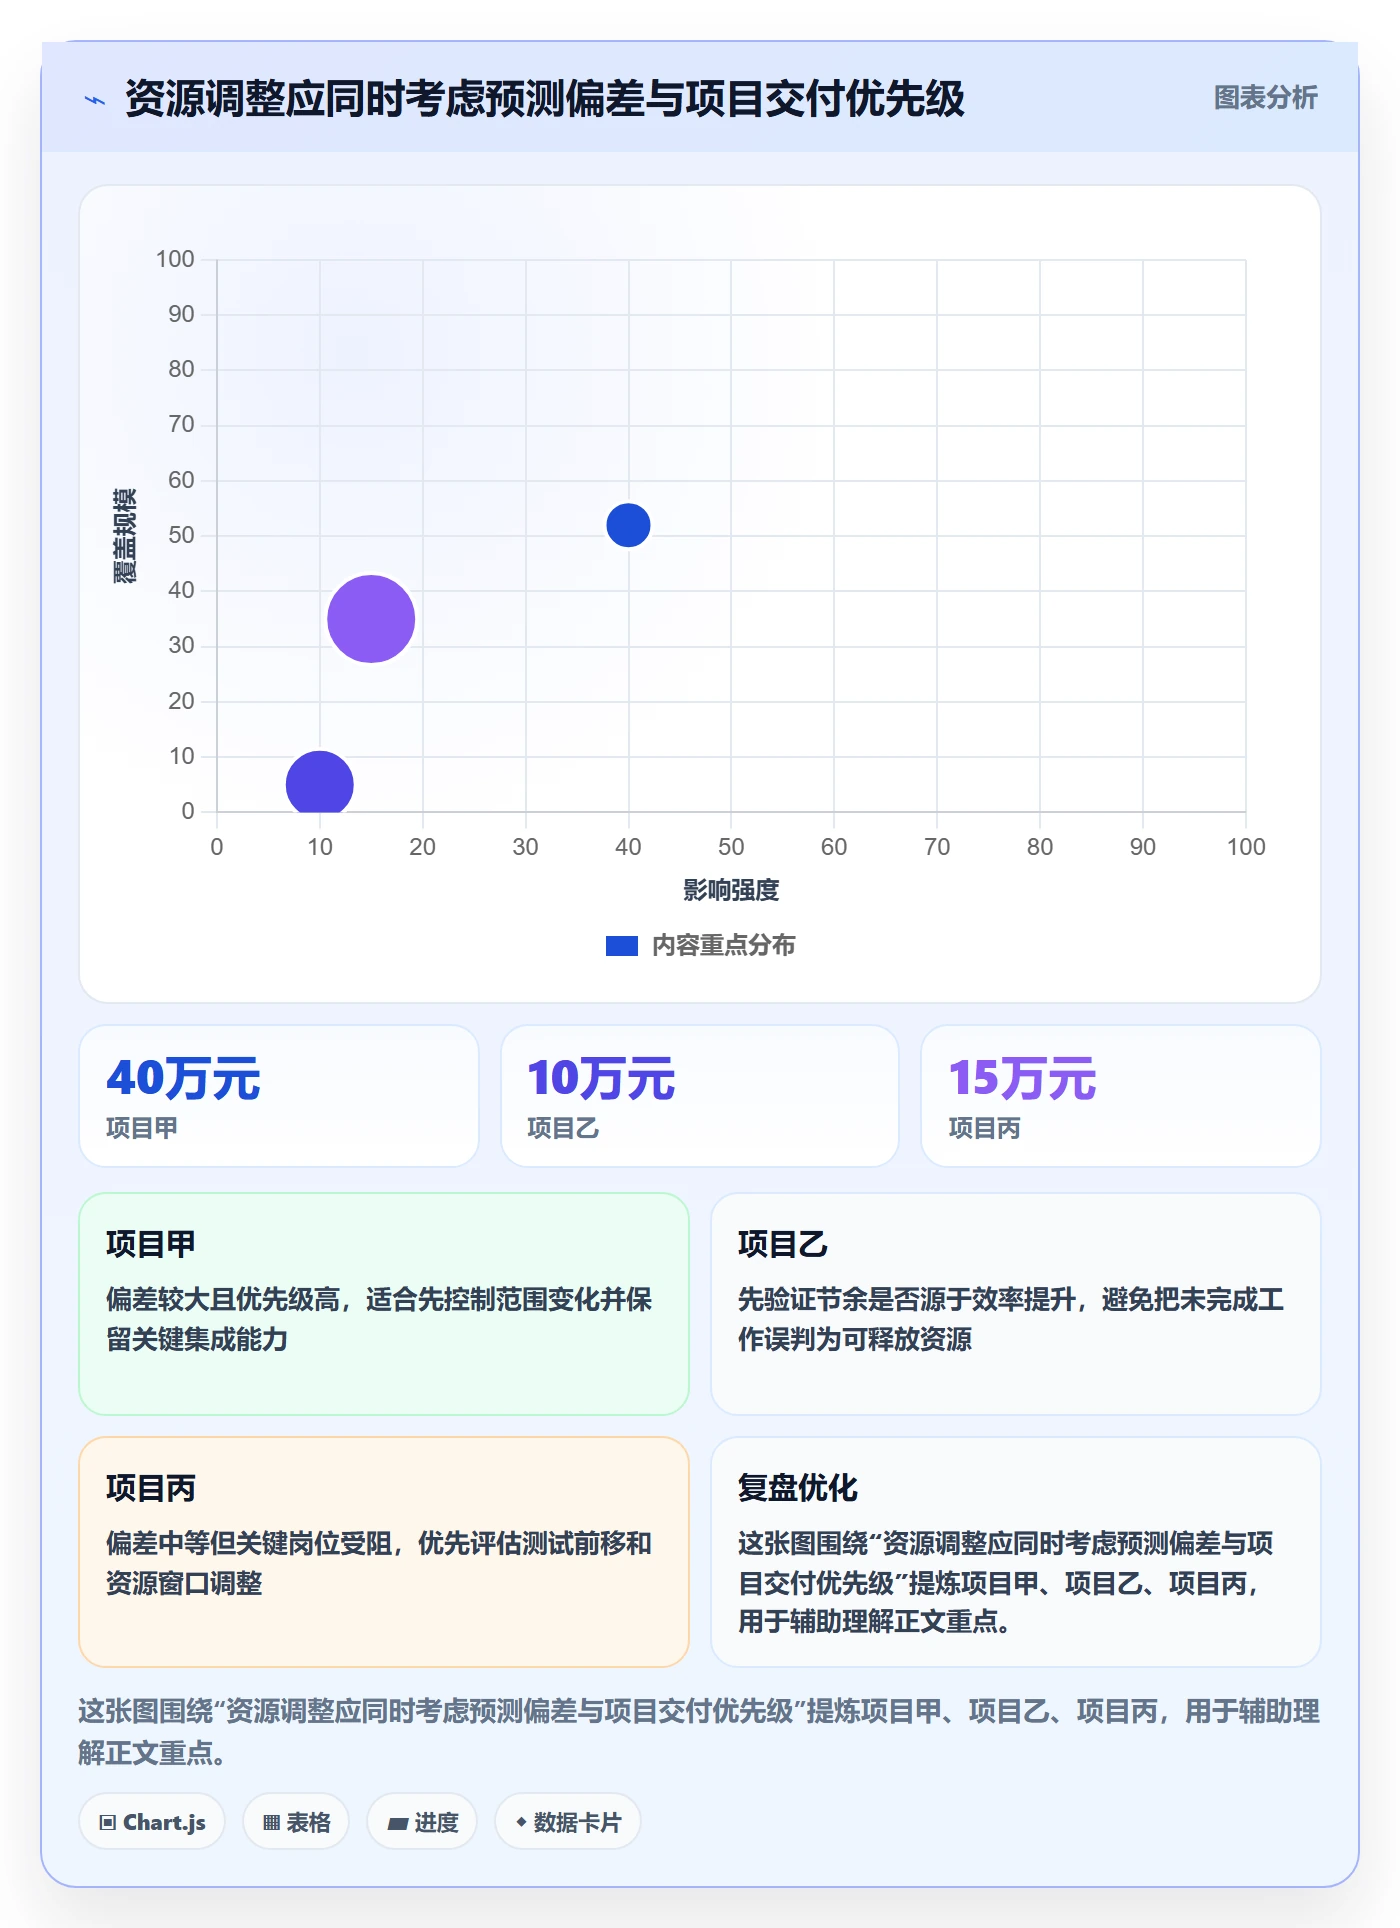
Task: Click the 影响强度 x-axis title
Action: pyautogui.click(x=731, y=890)
